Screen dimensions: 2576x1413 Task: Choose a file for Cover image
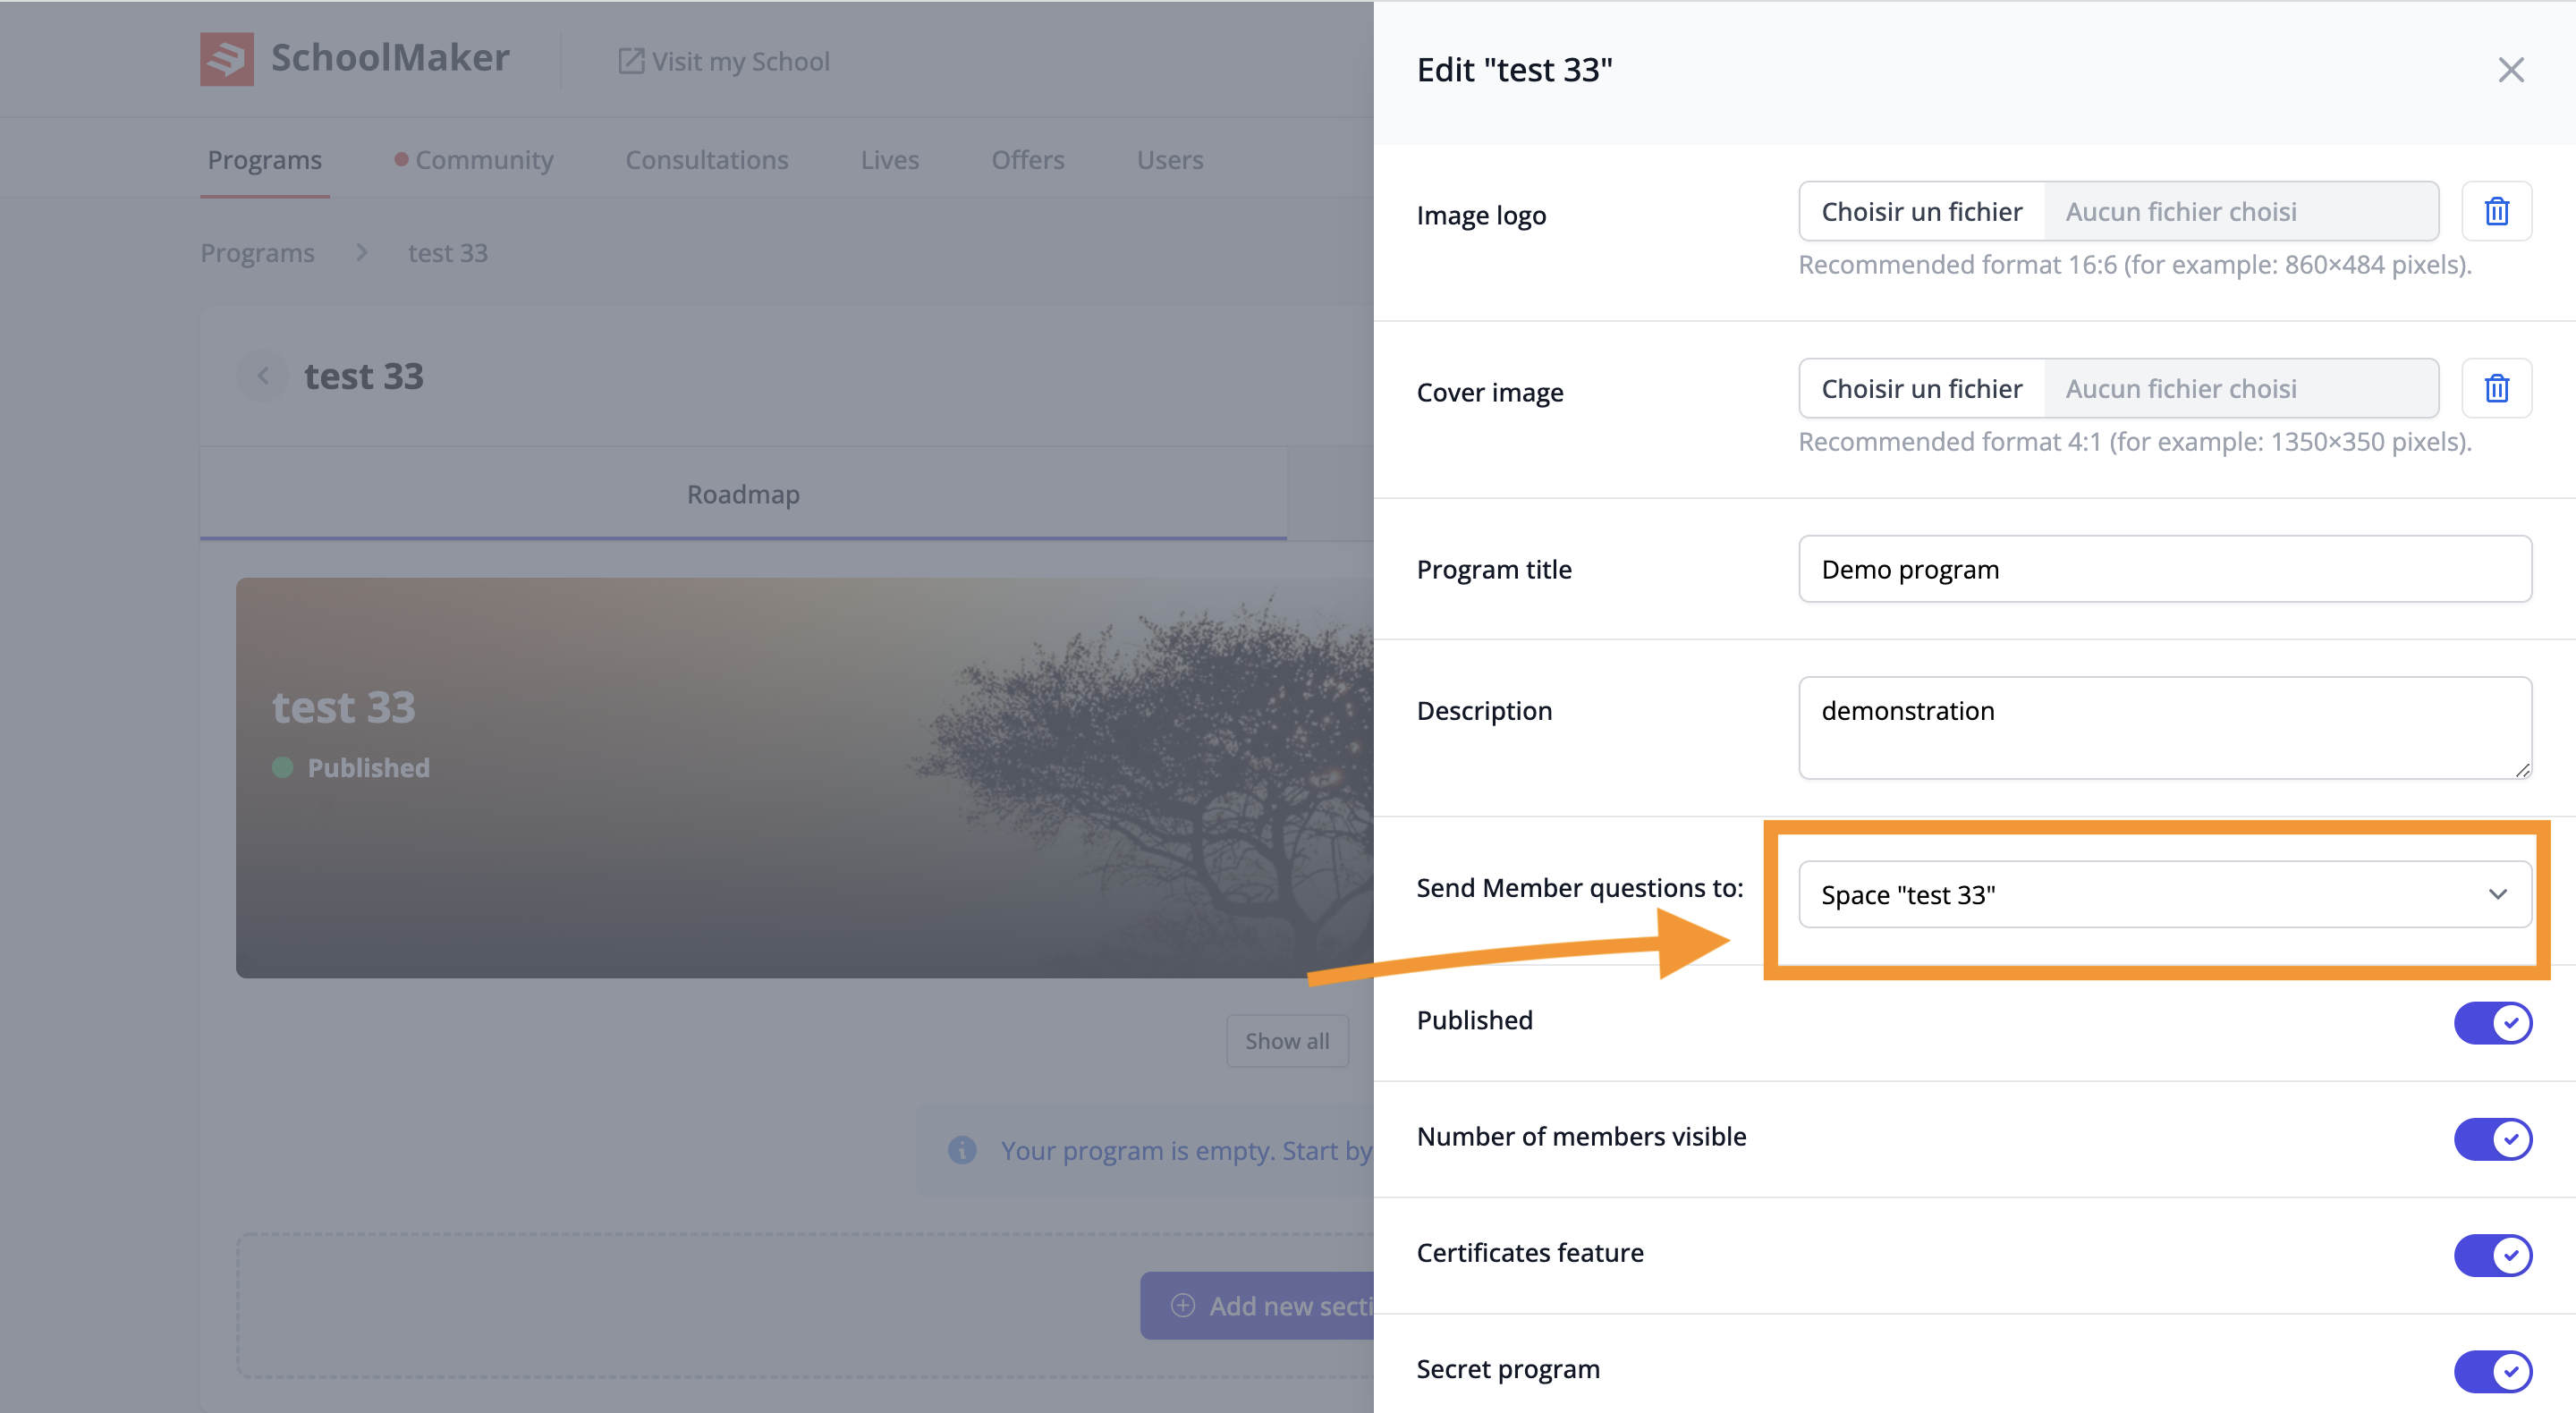click(x=1921, y=388)
